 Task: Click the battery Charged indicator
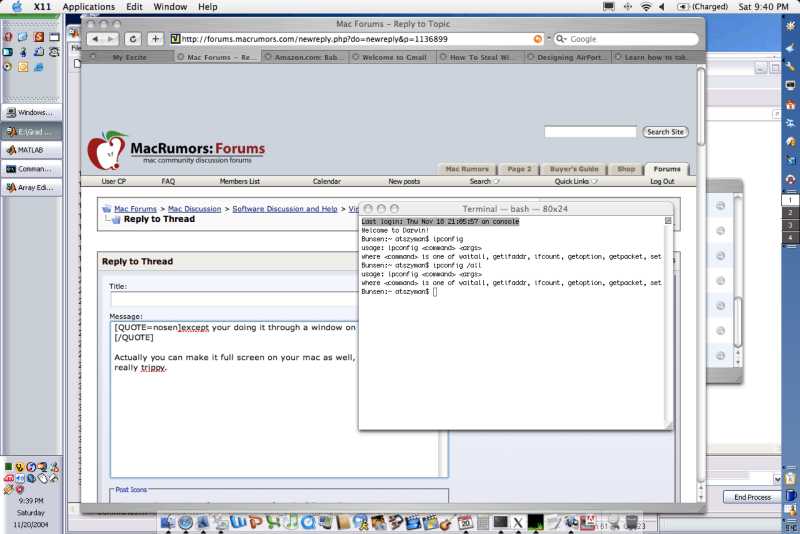point(703,7)
